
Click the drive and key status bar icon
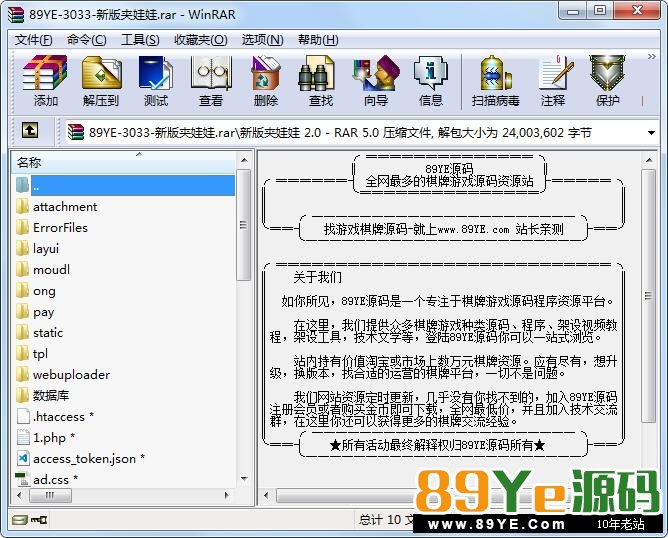coord(30,520)
